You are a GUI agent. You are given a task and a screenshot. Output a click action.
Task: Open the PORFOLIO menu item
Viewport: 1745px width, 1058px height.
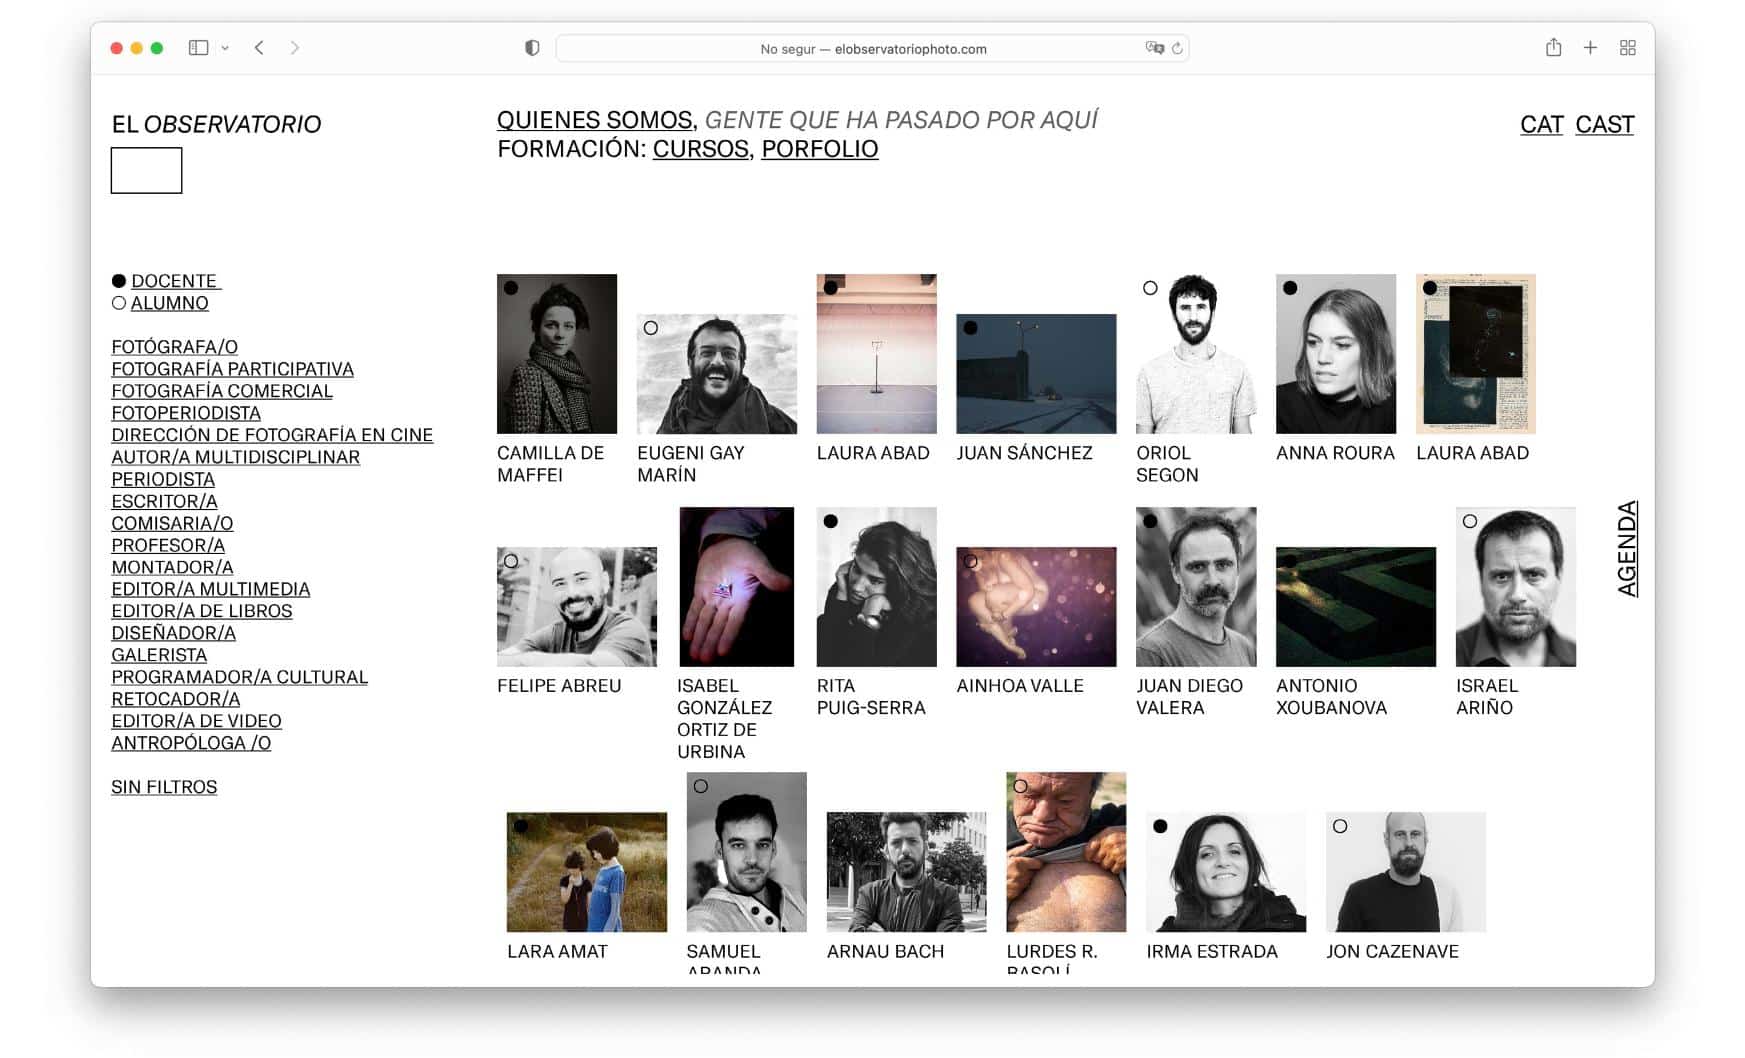[x=820, y=149]
